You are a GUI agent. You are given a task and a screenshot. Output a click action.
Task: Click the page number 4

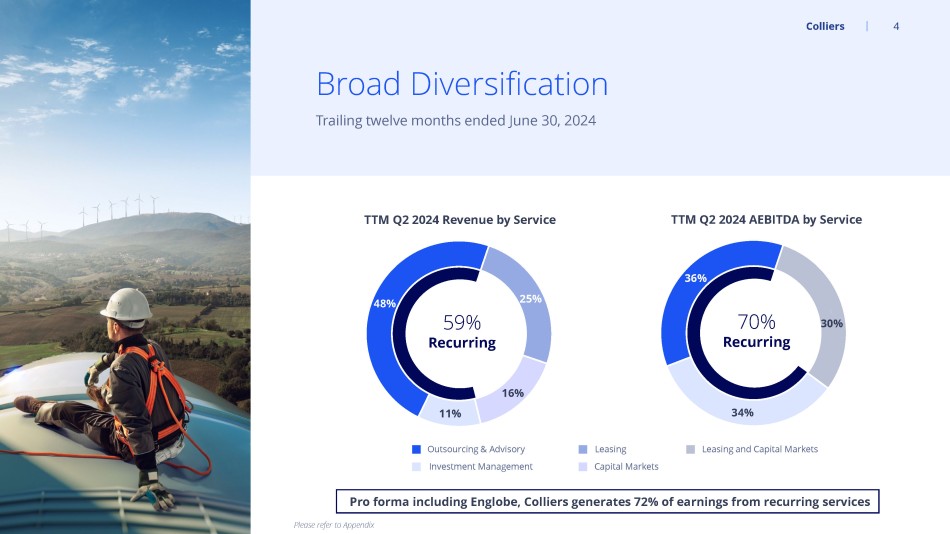[896, 26]
